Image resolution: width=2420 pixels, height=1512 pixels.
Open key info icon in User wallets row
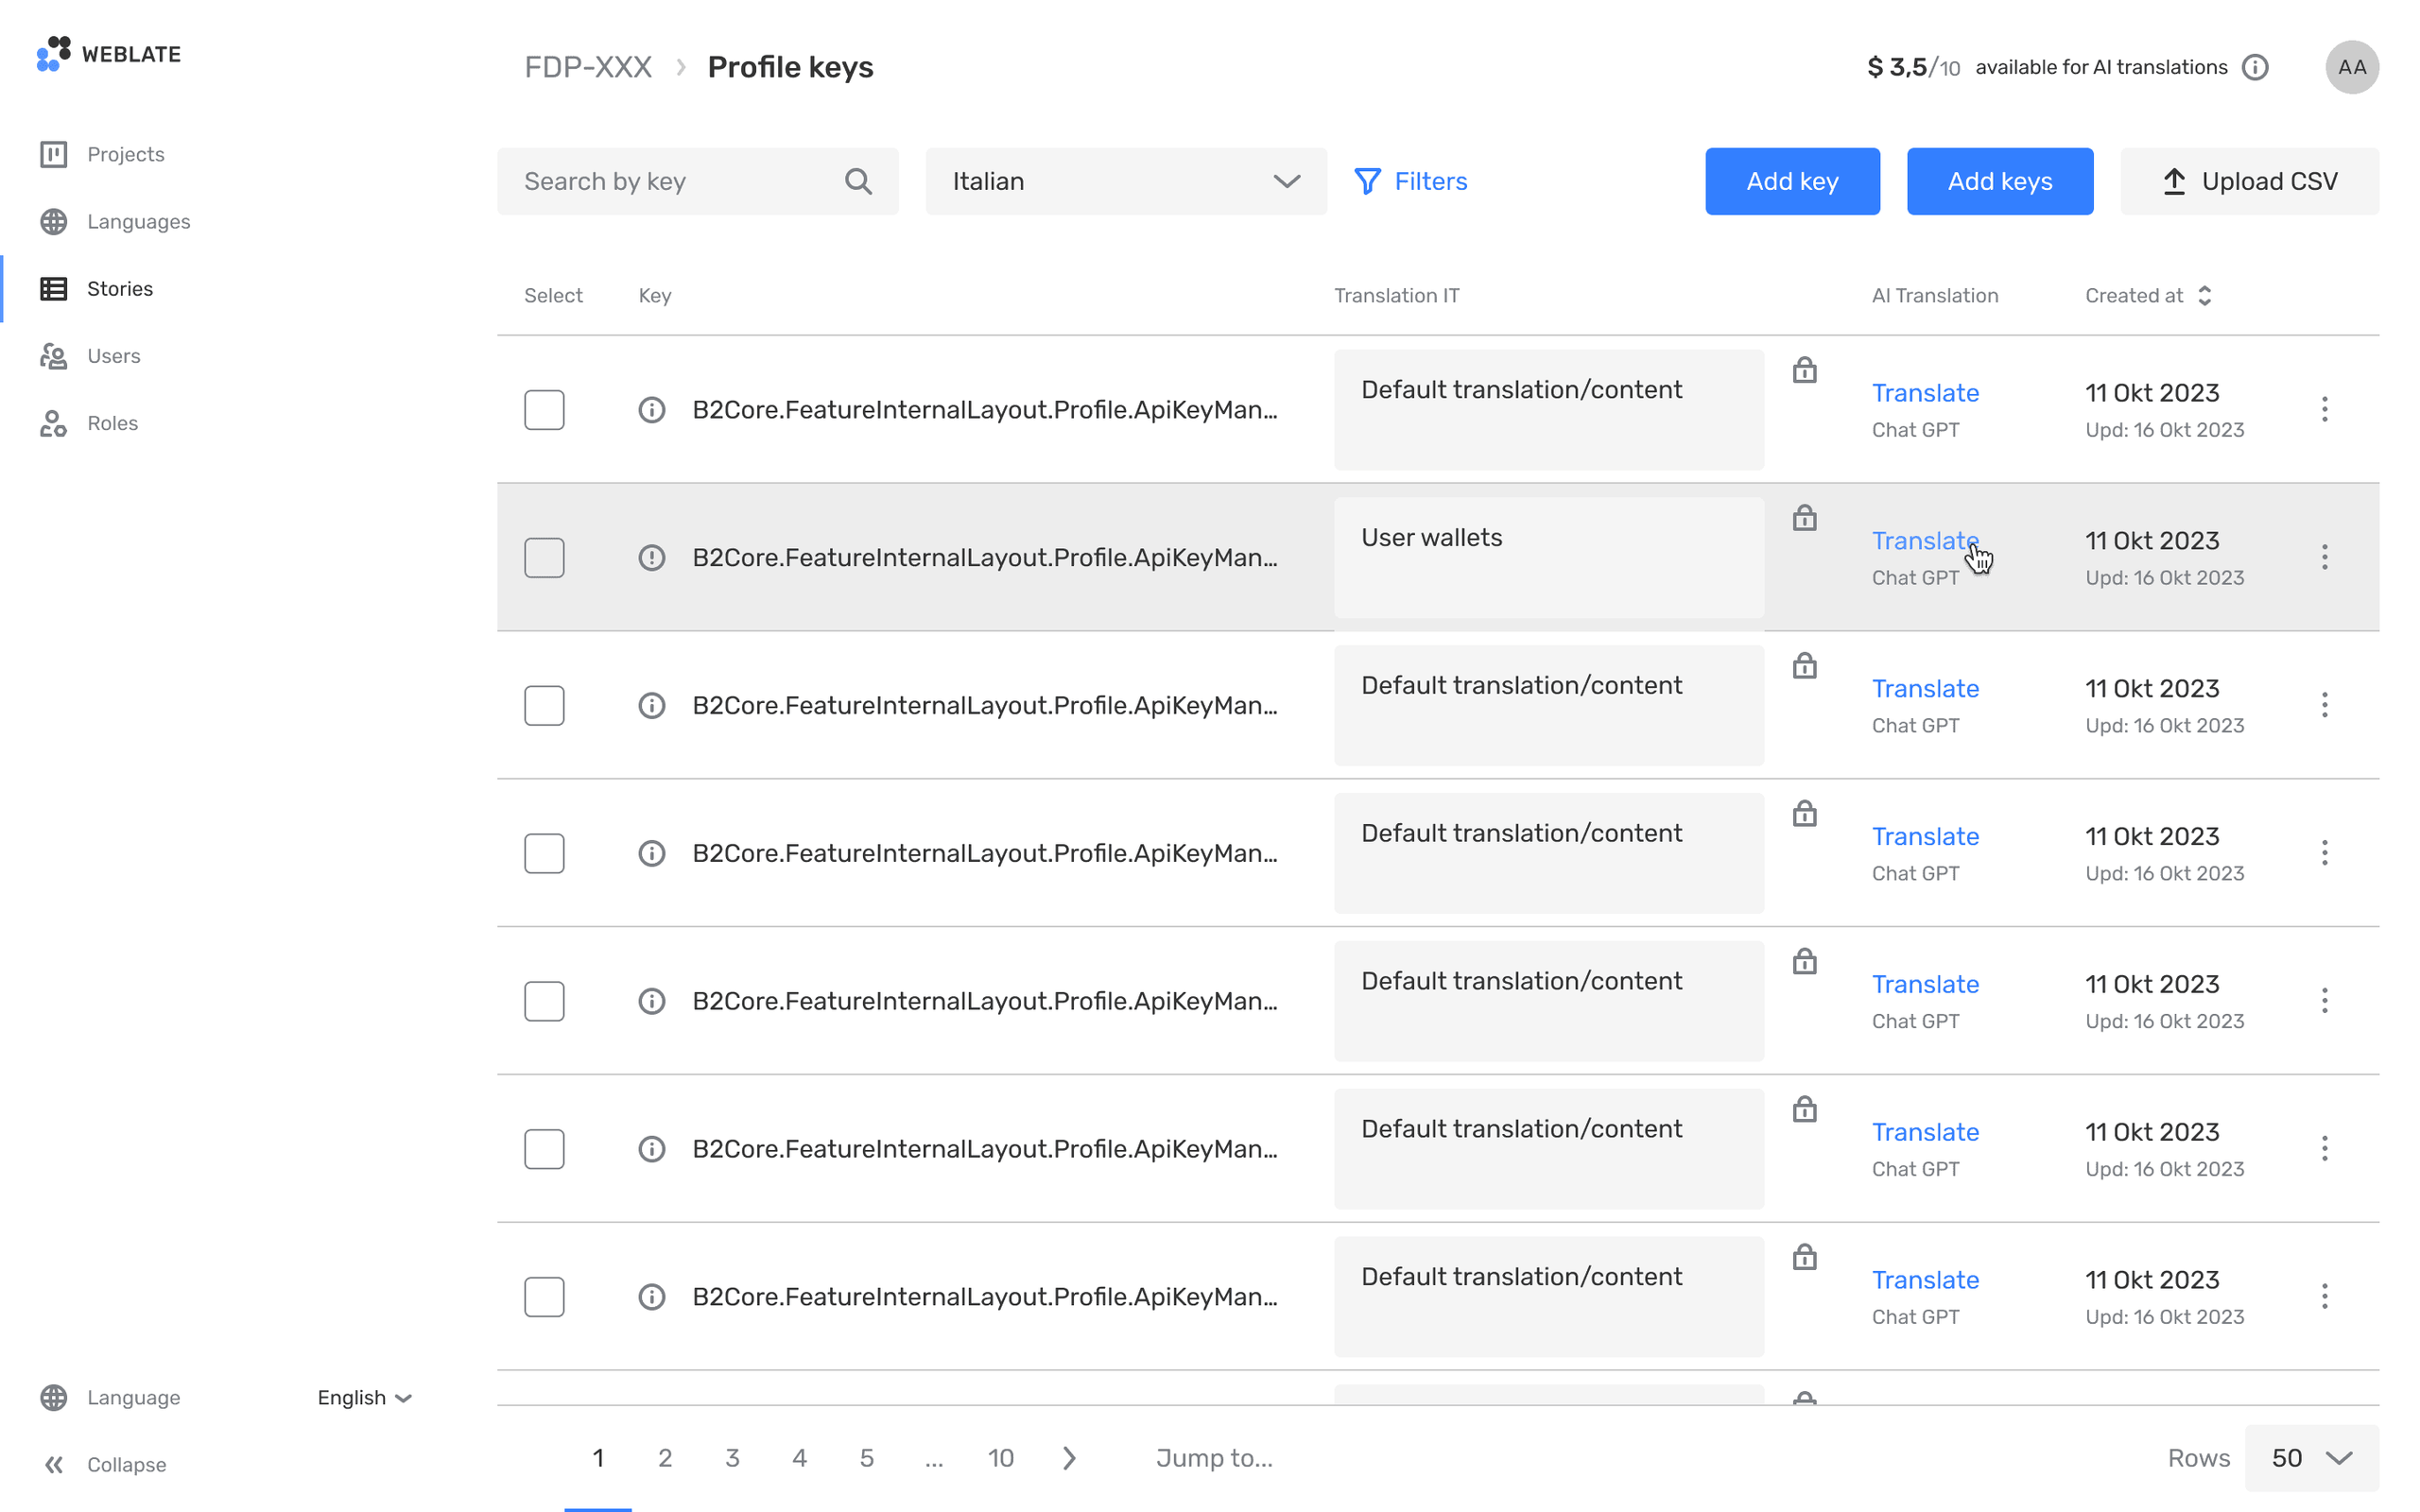652,558
